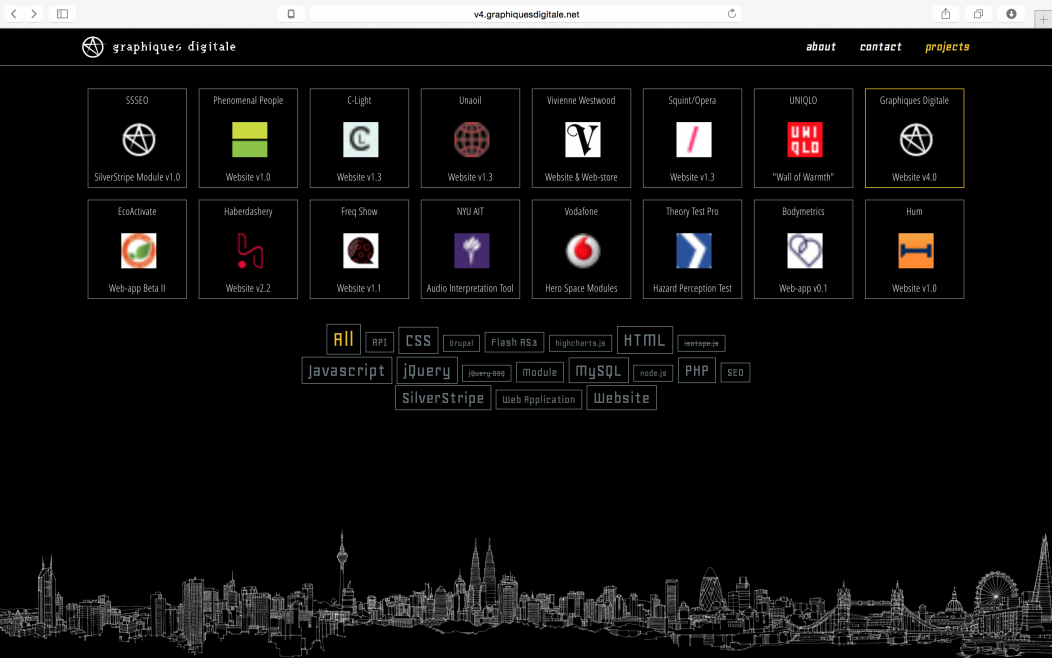Click the "Wall of Warmth" caption
Image resolution: width=1052 pixels, height=658 pixels.
pyautogui.click(x=803, y=177)
